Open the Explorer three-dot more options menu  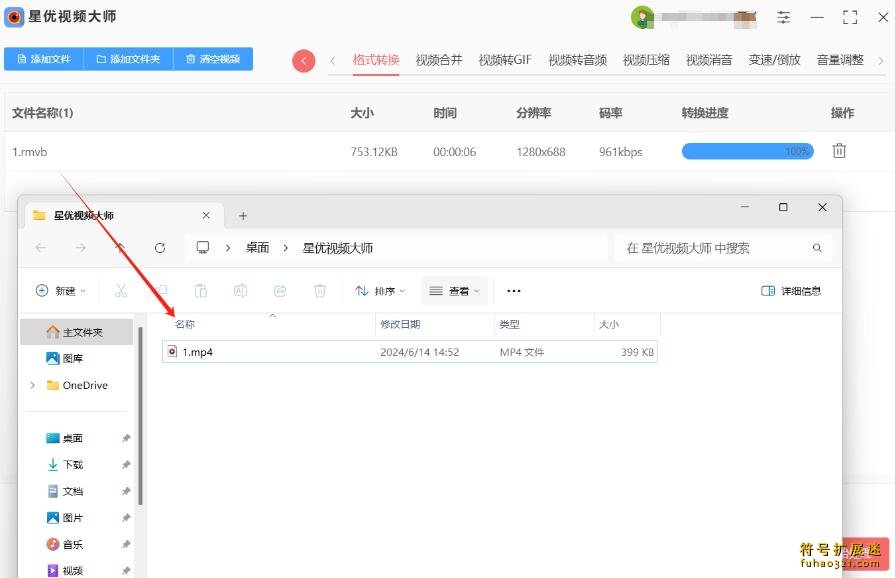point(514,291)
